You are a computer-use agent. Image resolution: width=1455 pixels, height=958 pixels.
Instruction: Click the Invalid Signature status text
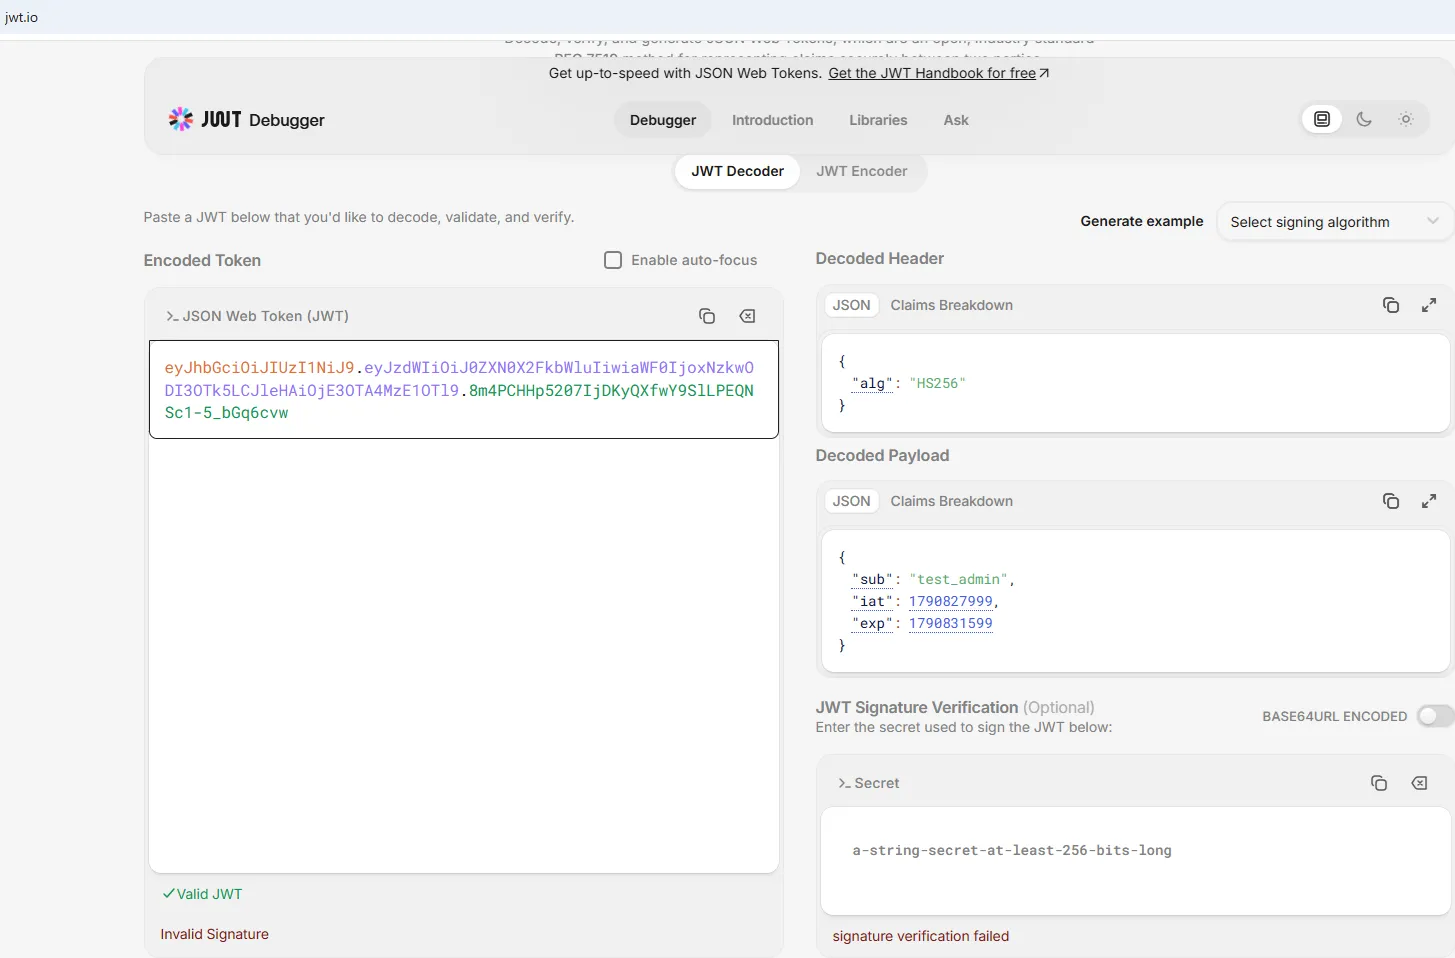pos(215,934)
